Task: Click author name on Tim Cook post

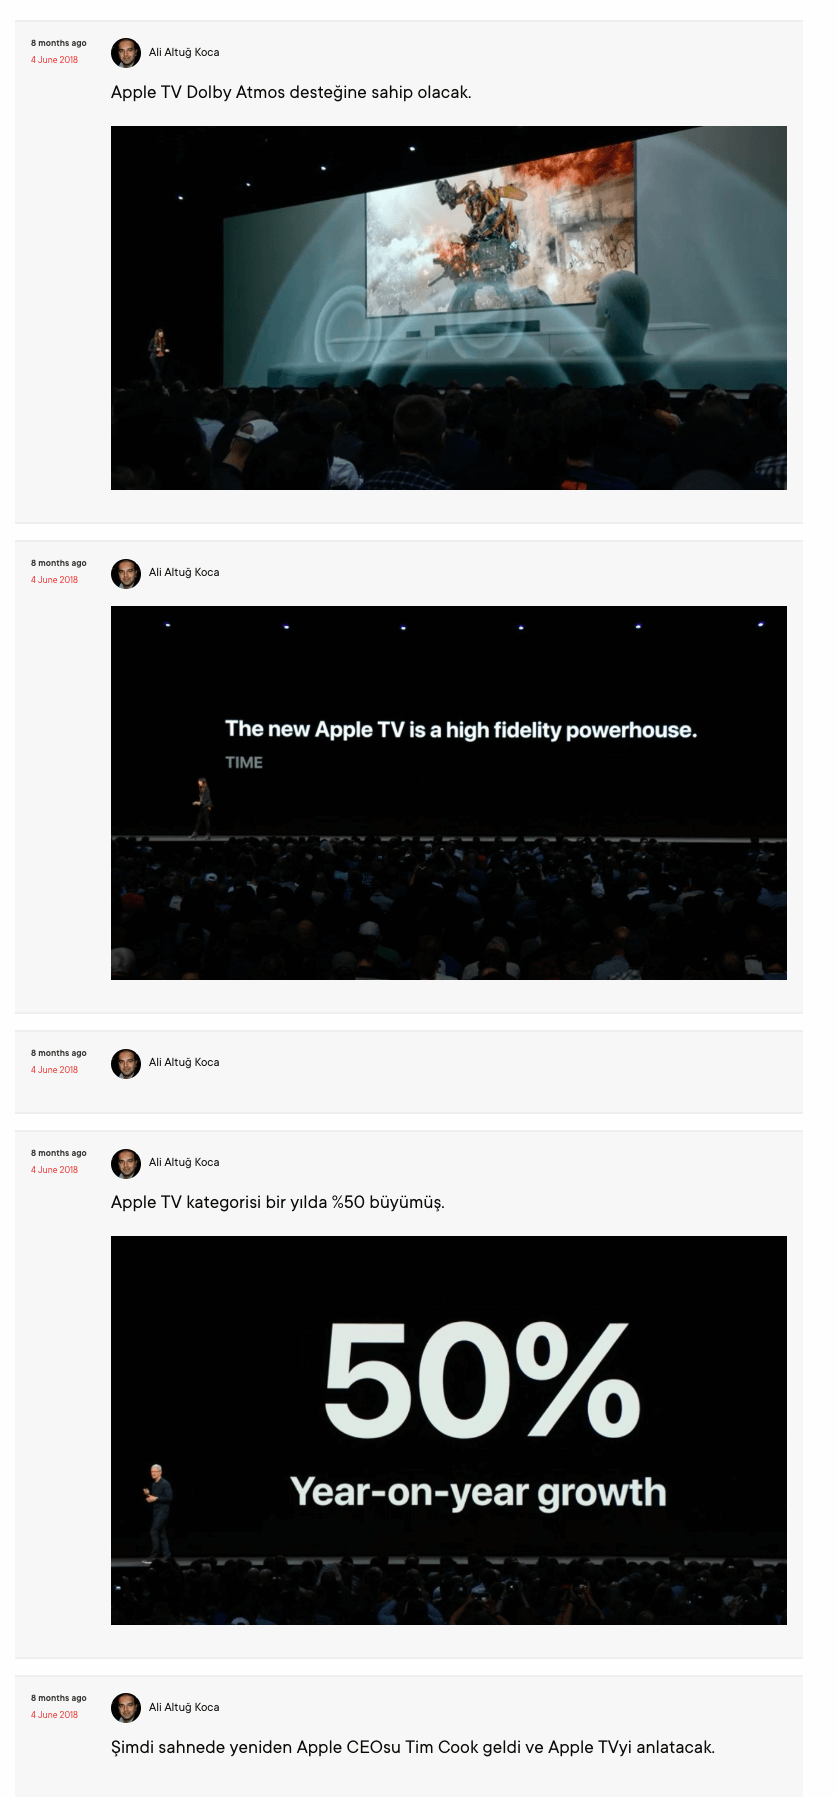Action: point(184,1707)
